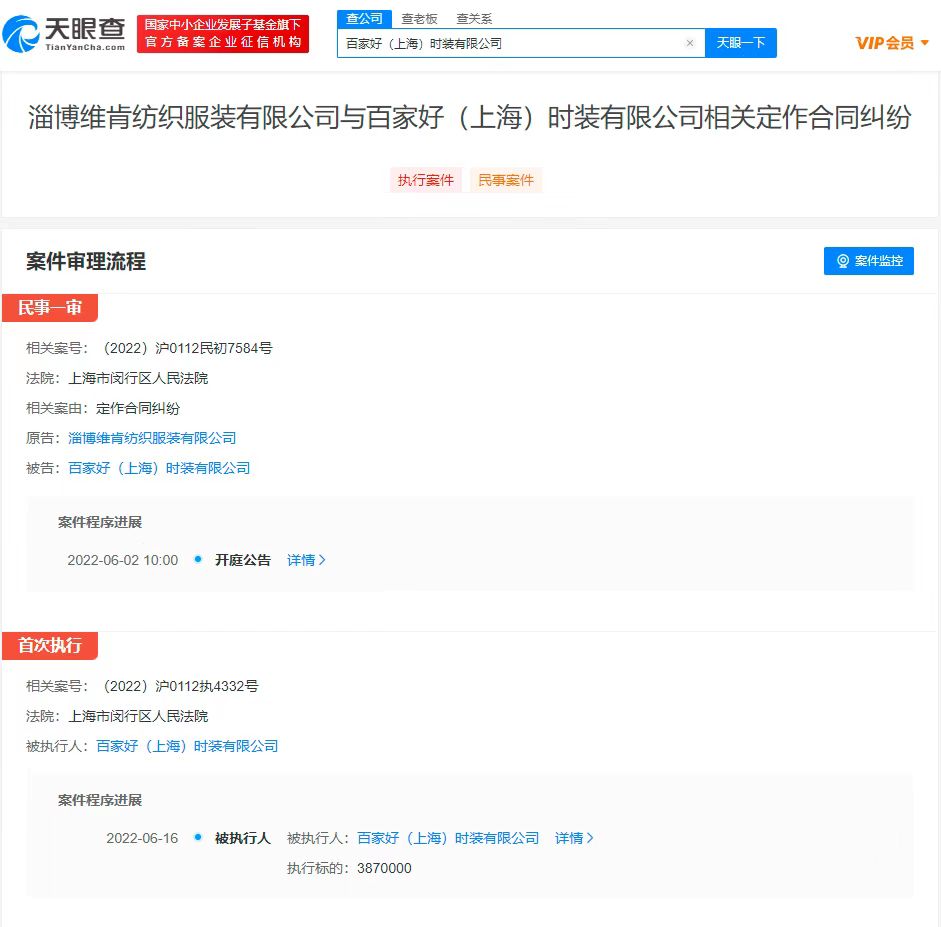Screen dimensions: 941x927
Task: Click the blue timeline dot beside 被执行人
Action: point(197,837)
